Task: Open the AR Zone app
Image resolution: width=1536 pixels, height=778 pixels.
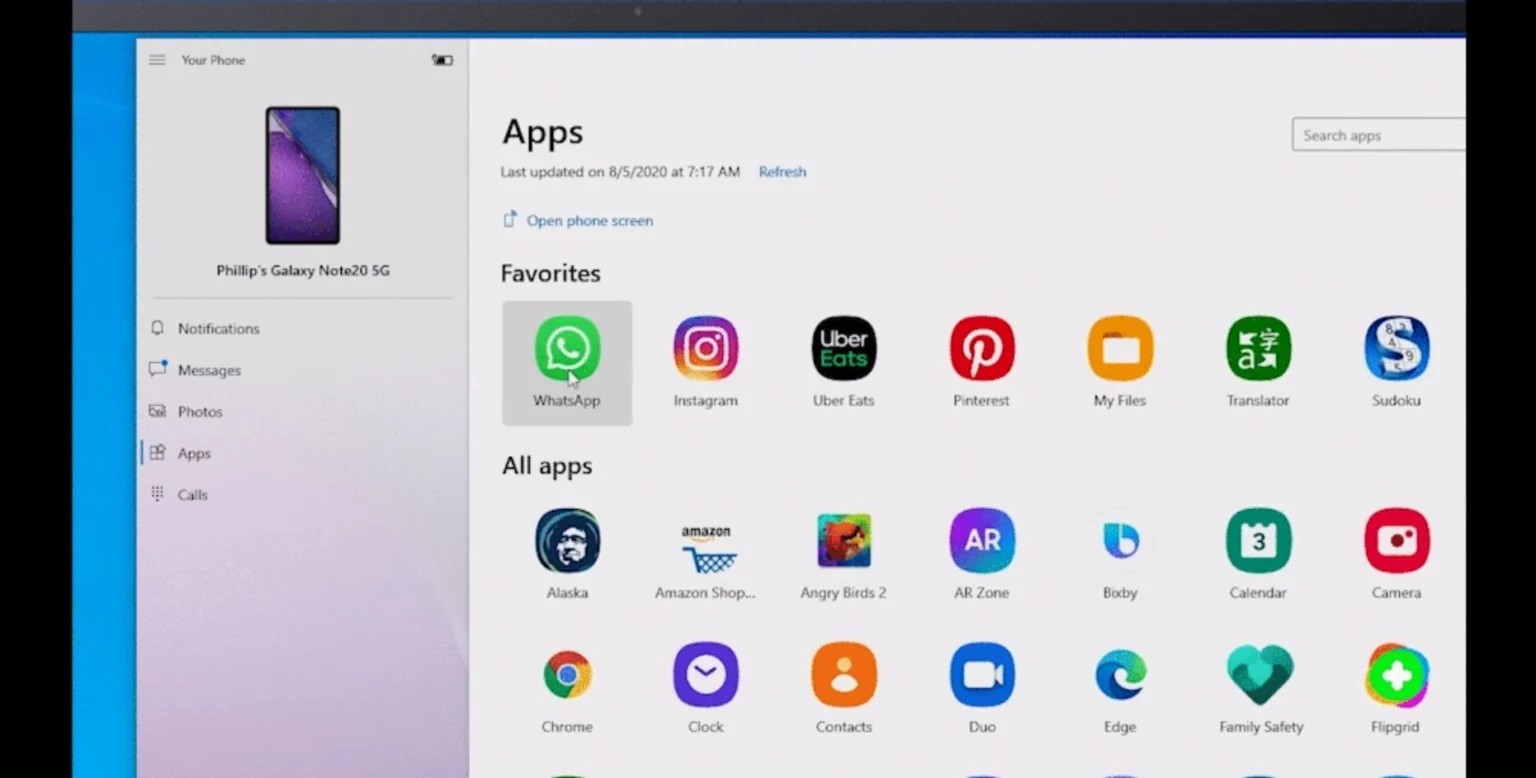Action: point(981,540)
